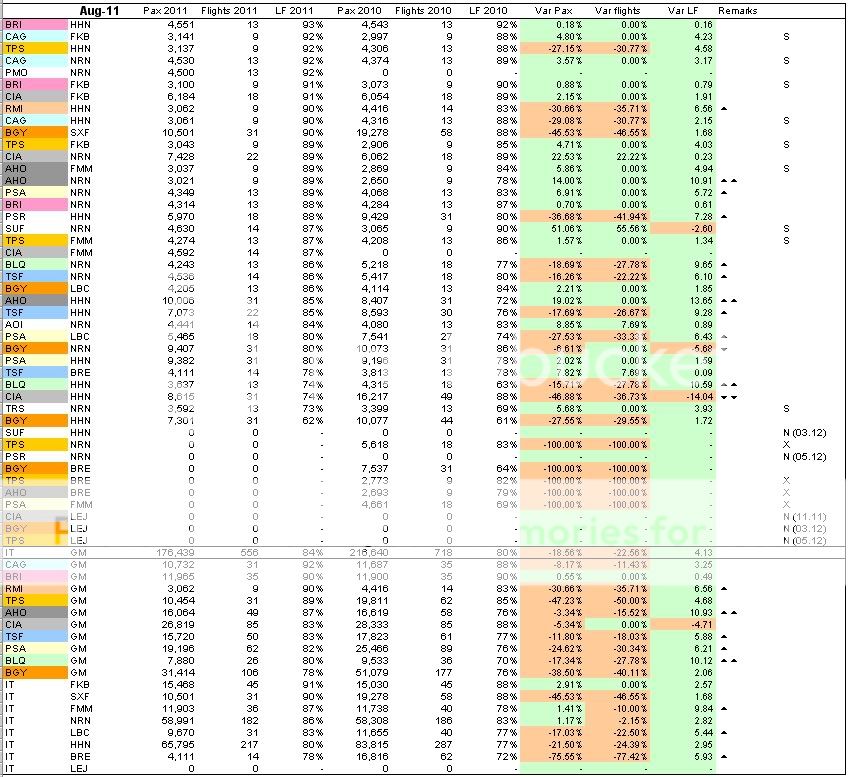The height and width of the screenshot is (777, 851).
Task: Select the Aug-11 header cell
Action: 99,10
